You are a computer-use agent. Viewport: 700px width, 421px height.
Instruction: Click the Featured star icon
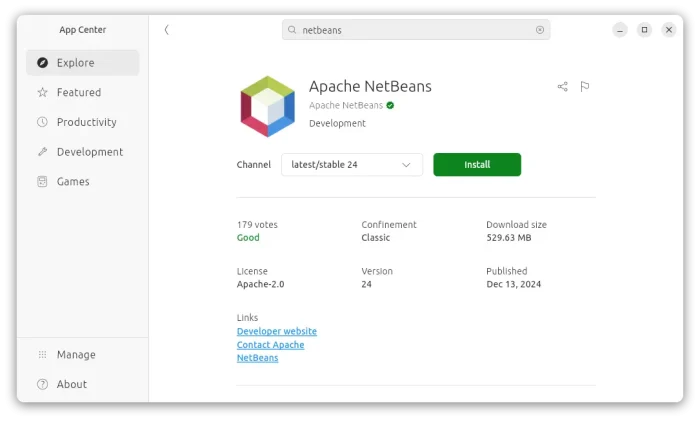(x=42, y=92)
